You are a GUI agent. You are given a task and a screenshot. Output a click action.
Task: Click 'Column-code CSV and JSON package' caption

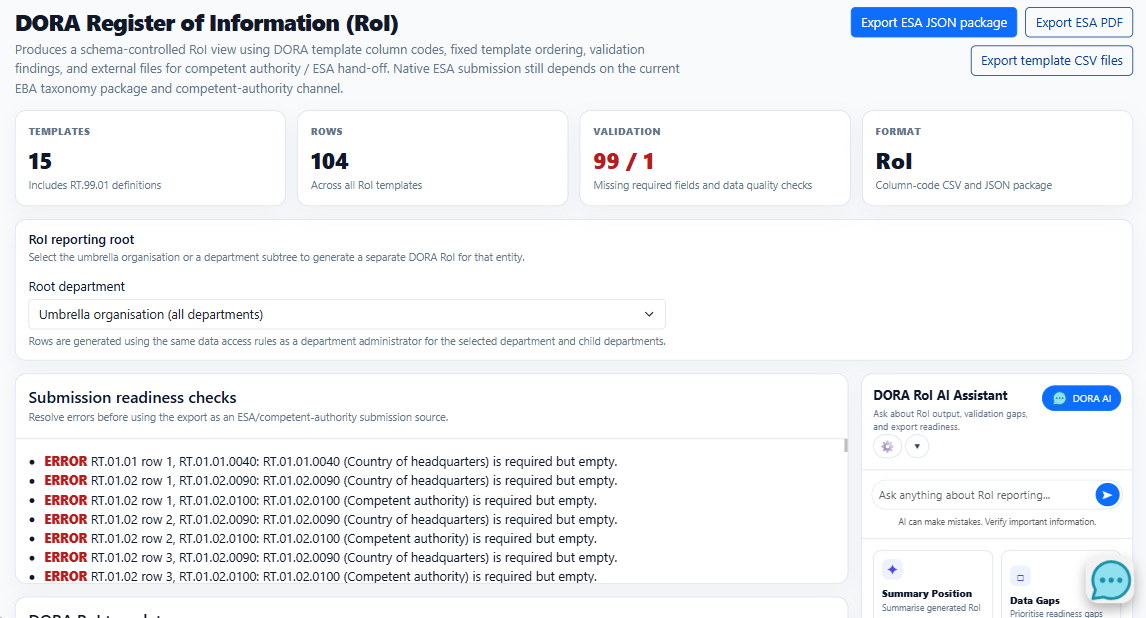pos(963,185)
